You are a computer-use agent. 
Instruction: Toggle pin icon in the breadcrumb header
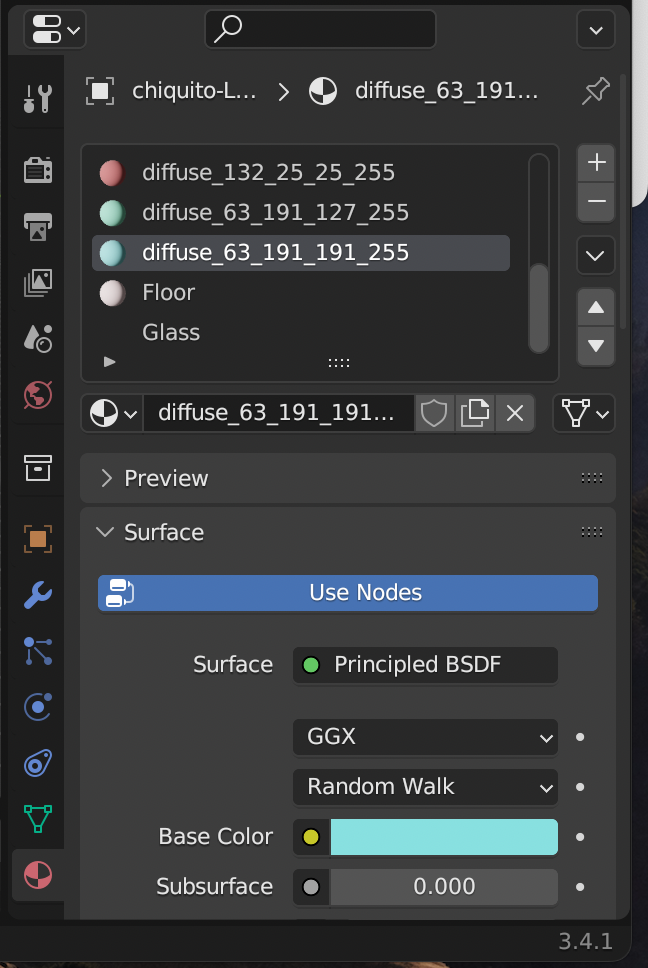(596, 91)
